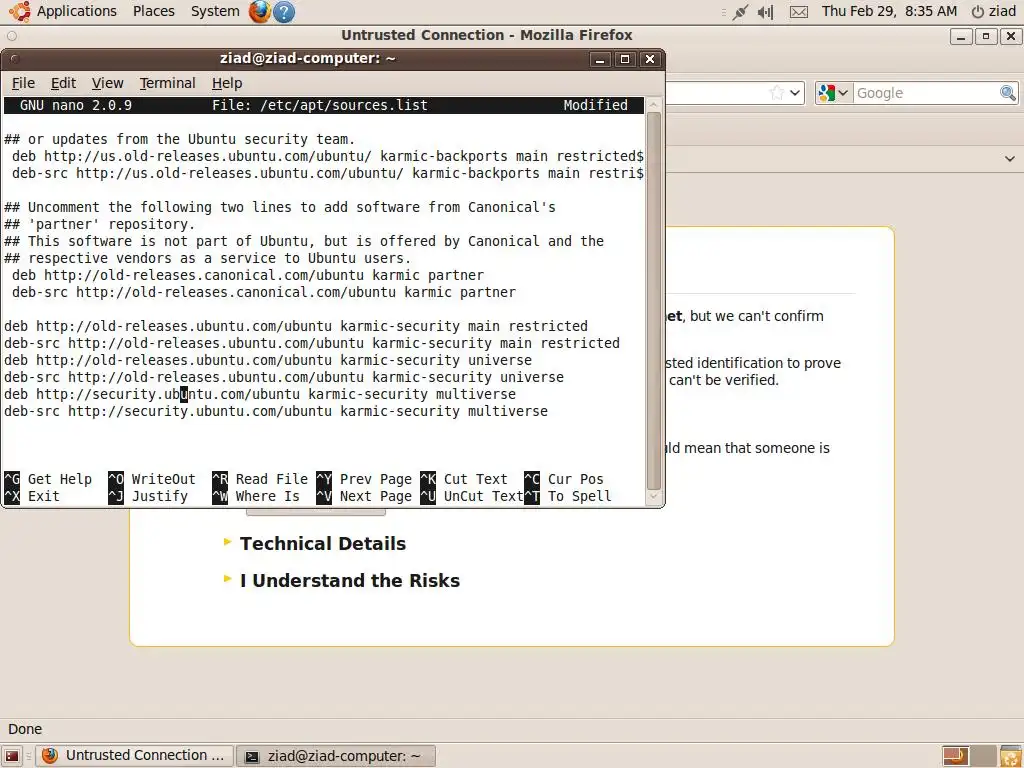Switch to ziad@ziad-computer taskbar item
This screenshot has height=768, width=1024.
336,756
